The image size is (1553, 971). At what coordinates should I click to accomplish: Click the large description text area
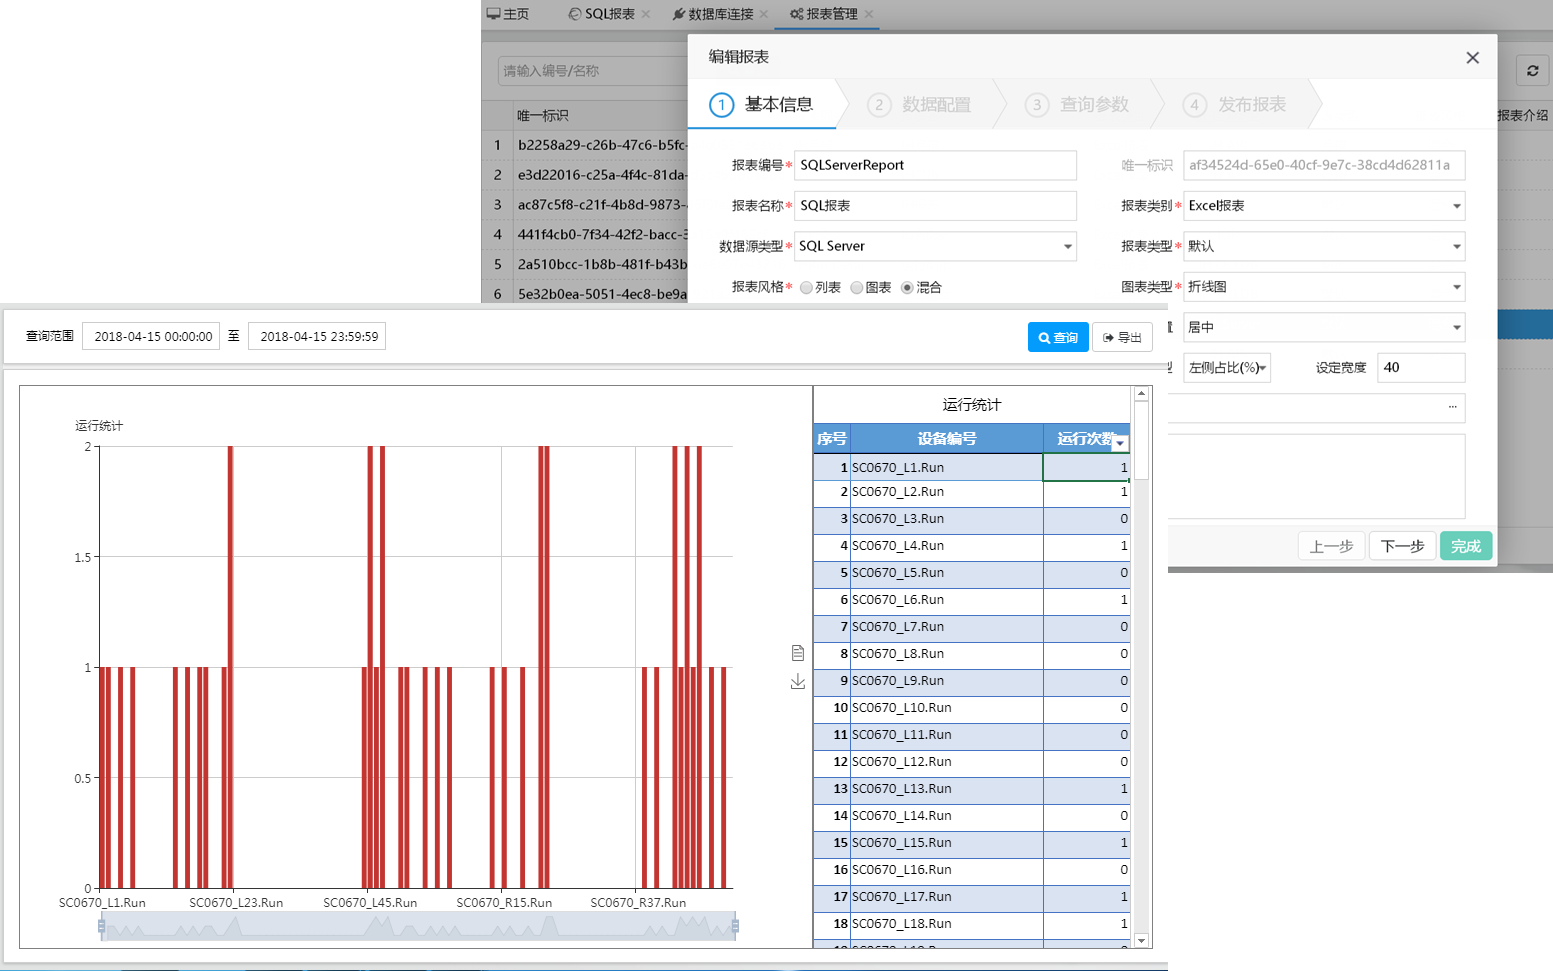pyautogui.click(x=1316, y=476)
